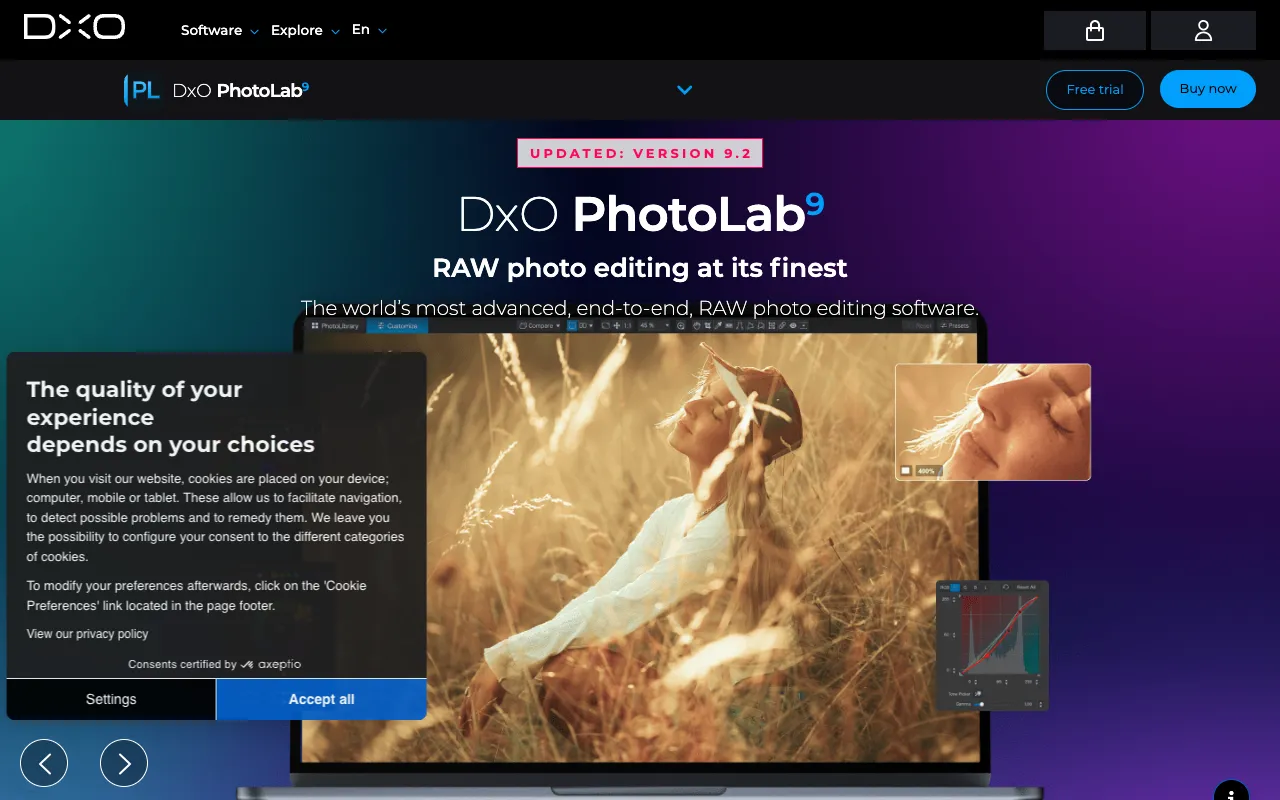Open the Explore menu in the top bar

click(x=296, y=30)
